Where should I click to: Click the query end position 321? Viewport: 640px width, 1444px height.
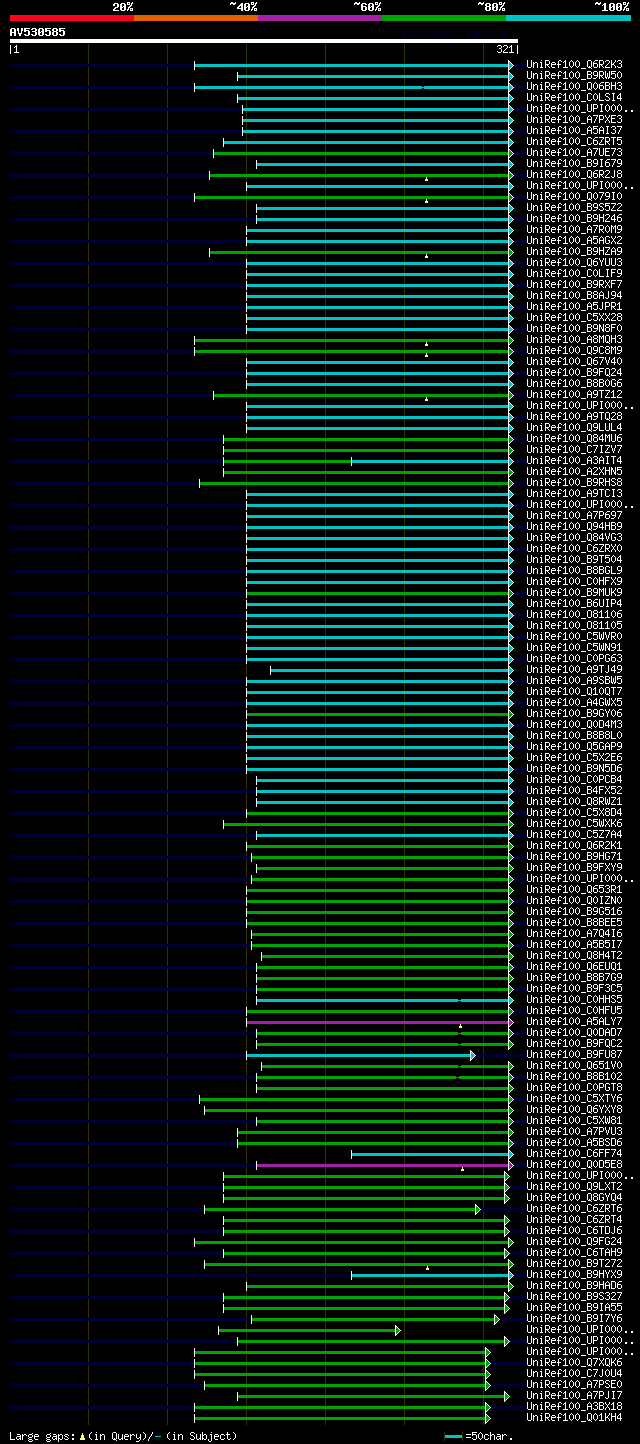click(505, 49)
